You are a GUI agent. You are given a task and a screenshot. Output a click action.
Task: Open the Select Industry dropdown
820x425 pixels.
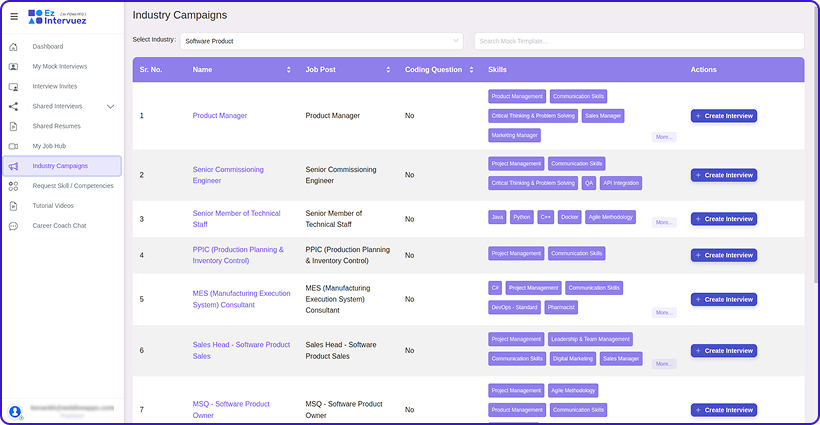click(x=321, y=41)
